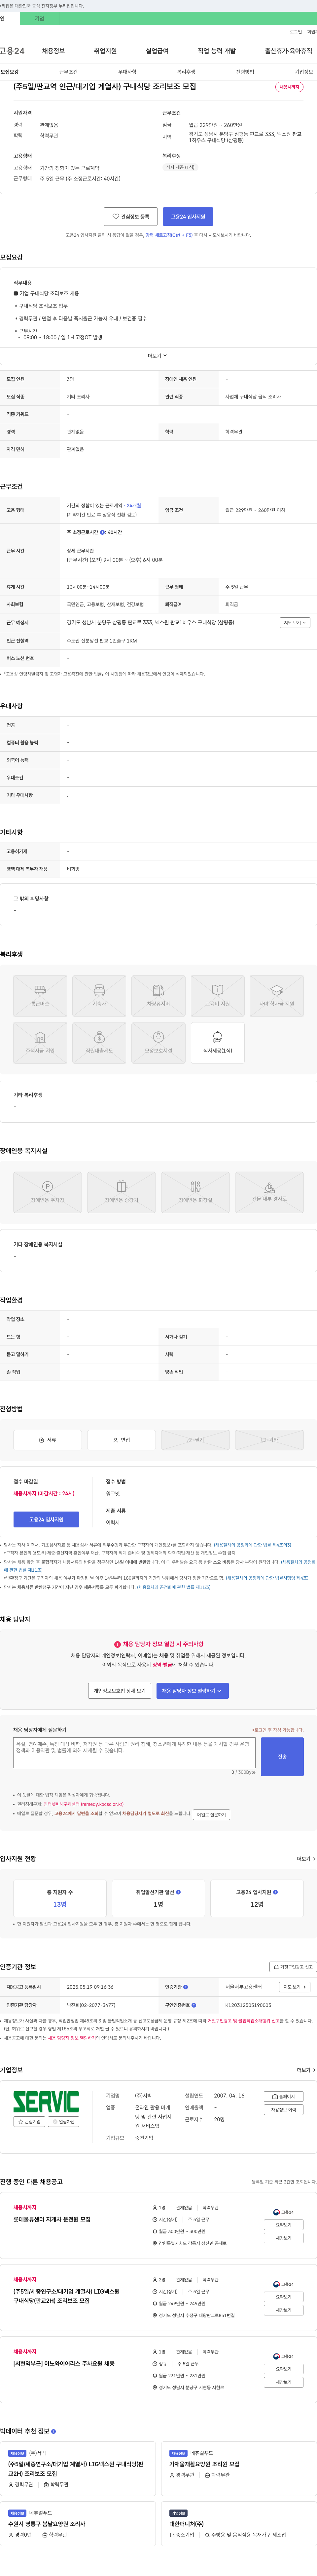317x2576 pixels.
Task: Click the 면접 selection method tile
Action: point(121,1440)
